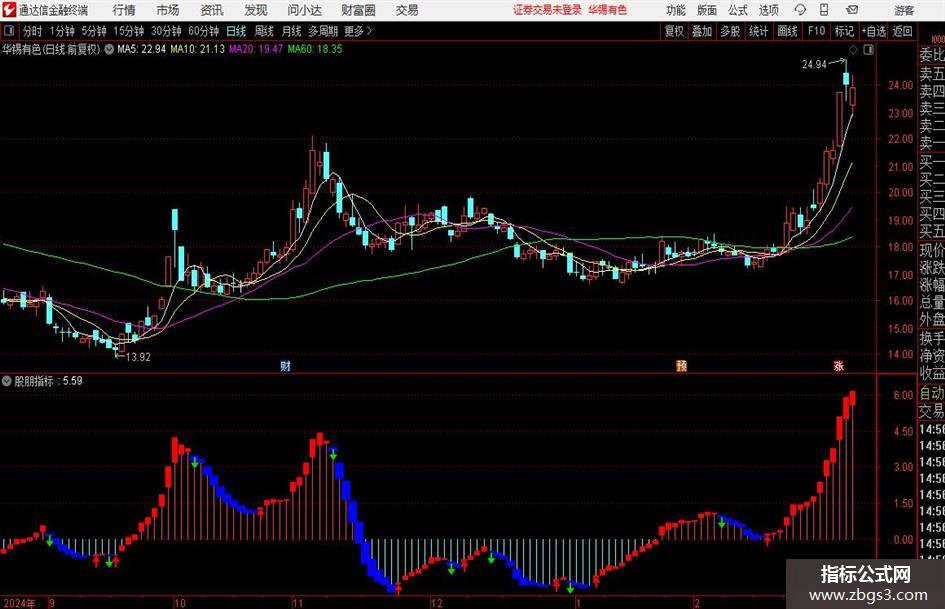Open the 发现 menu
This screenshot has height=609, width=945.
256,10
